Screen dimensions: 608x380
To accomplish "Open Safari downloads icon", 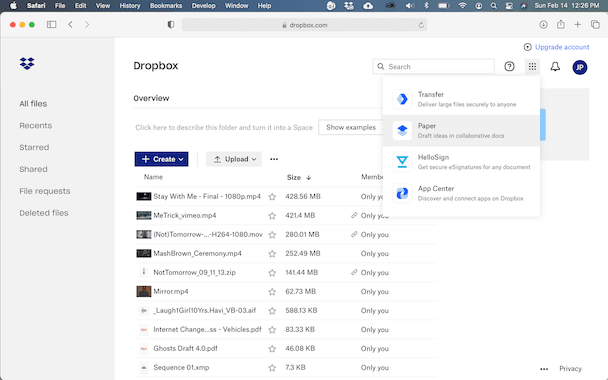I will pos(543,24).
